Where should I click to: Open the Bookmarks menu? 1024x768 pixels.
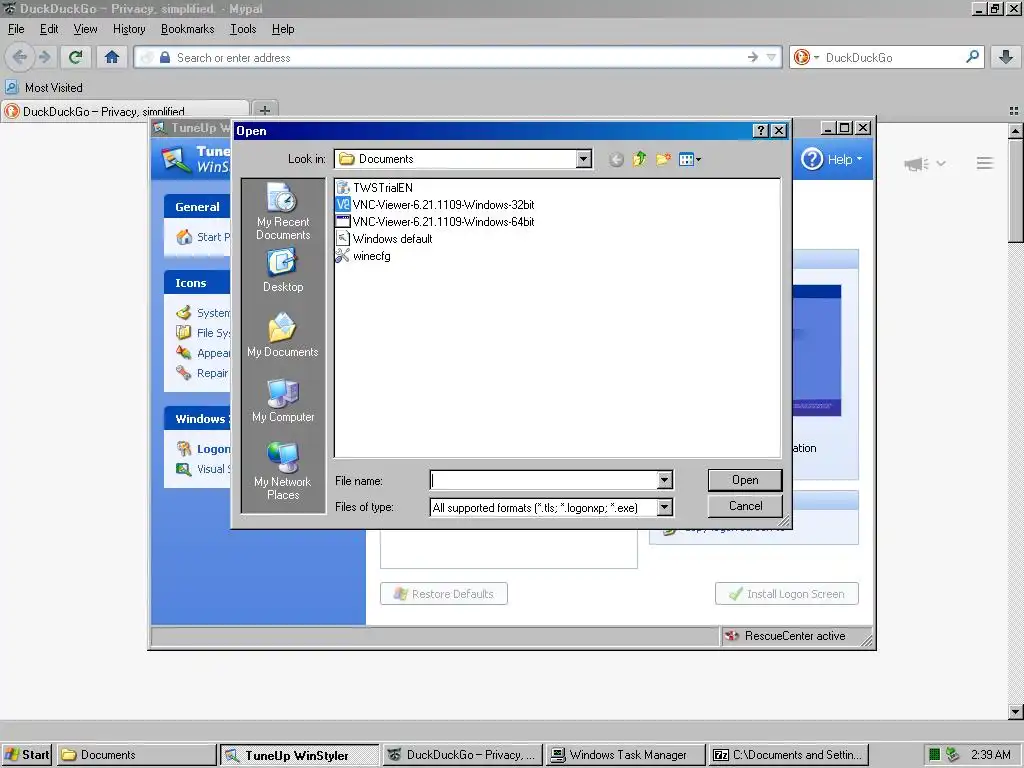pos(187,29)
